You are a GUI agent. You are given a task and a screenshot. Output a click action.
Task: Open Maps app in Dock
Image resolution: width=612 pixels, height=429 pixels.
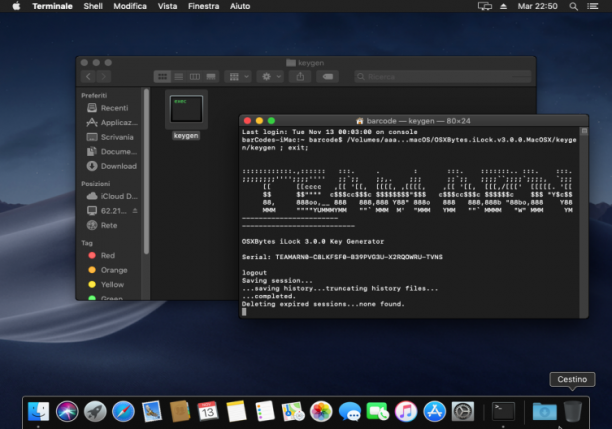tap(293, 411)
